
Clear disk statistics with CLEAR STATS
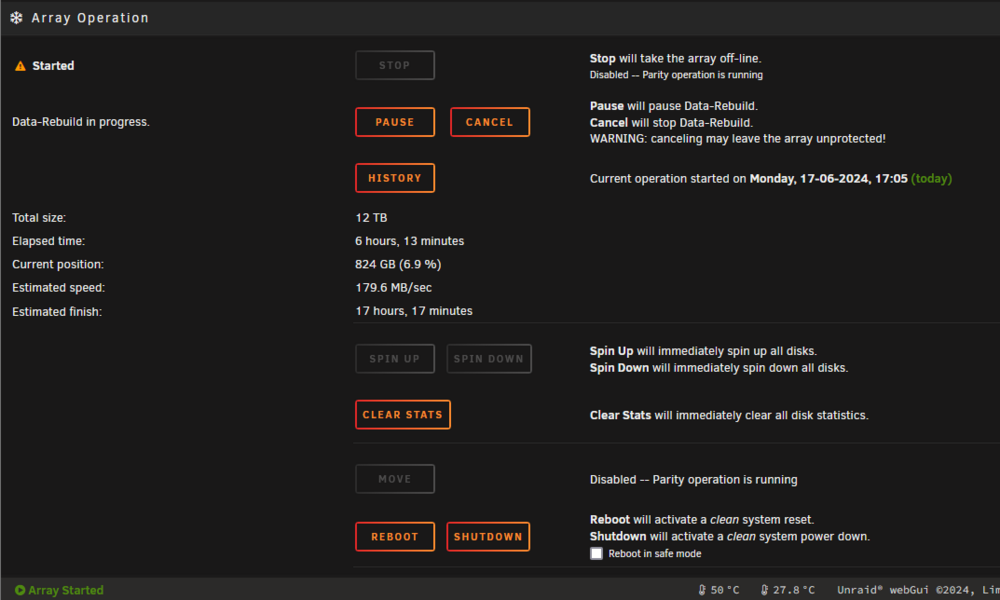403,414
